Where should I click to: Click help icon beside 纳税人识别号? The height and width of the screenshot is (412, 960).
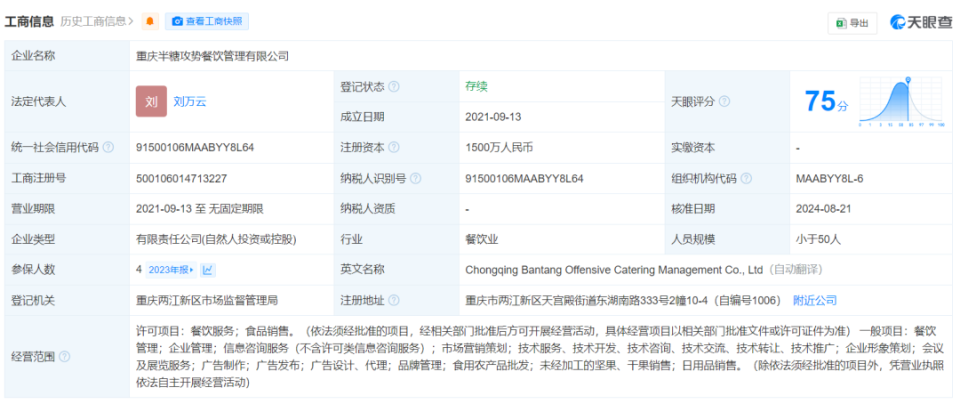[x=416, y=178]
